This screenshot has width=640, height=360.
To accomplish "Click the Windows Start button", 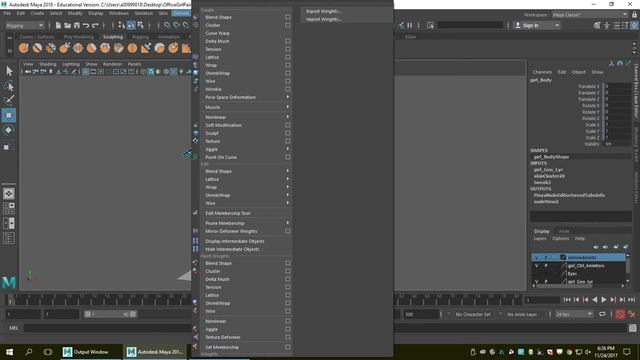I will tap(9, 352).
